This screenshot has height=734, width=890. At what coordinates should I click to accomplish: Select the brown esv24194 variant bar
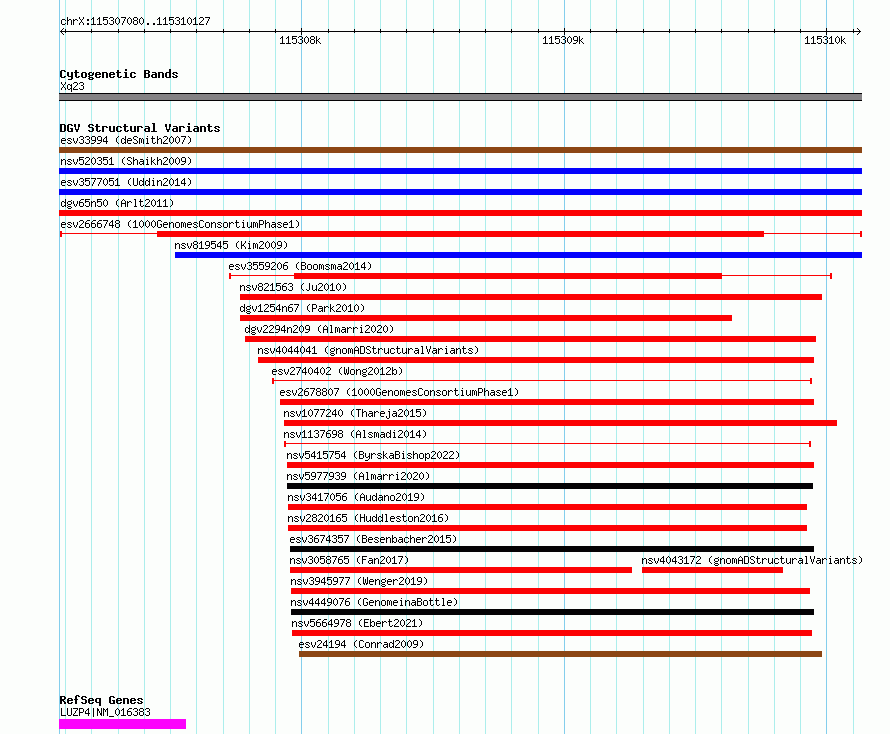click(560, 654)
